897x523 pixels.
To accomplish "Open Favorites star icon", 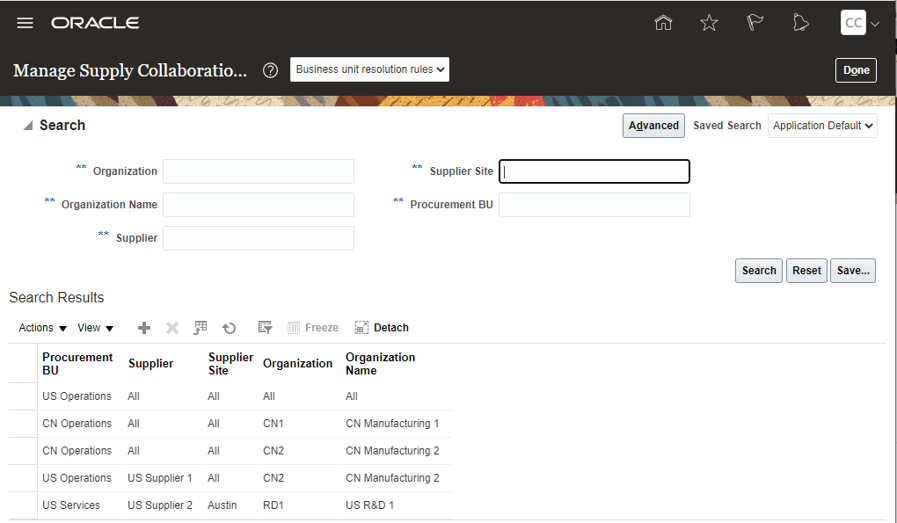I will [709, 23].
